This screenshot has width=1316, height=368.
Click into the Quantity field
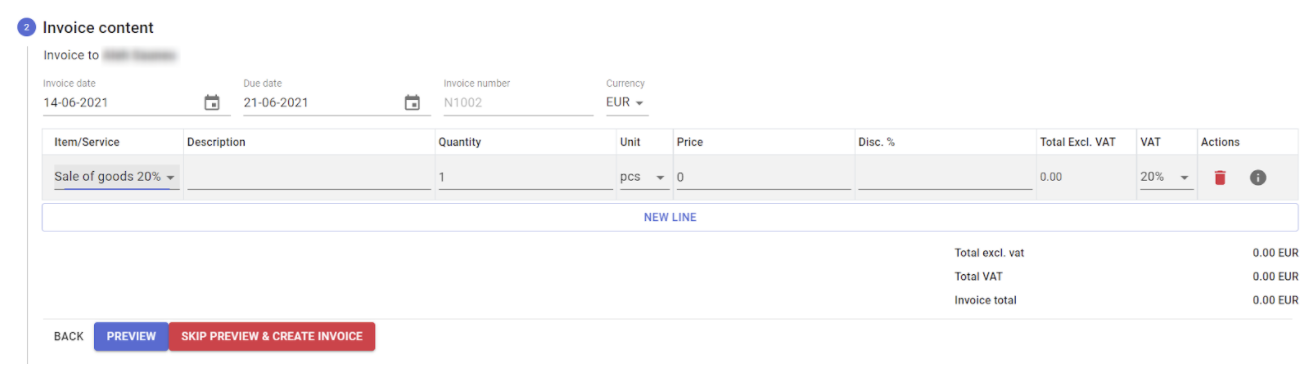point(525,177)
